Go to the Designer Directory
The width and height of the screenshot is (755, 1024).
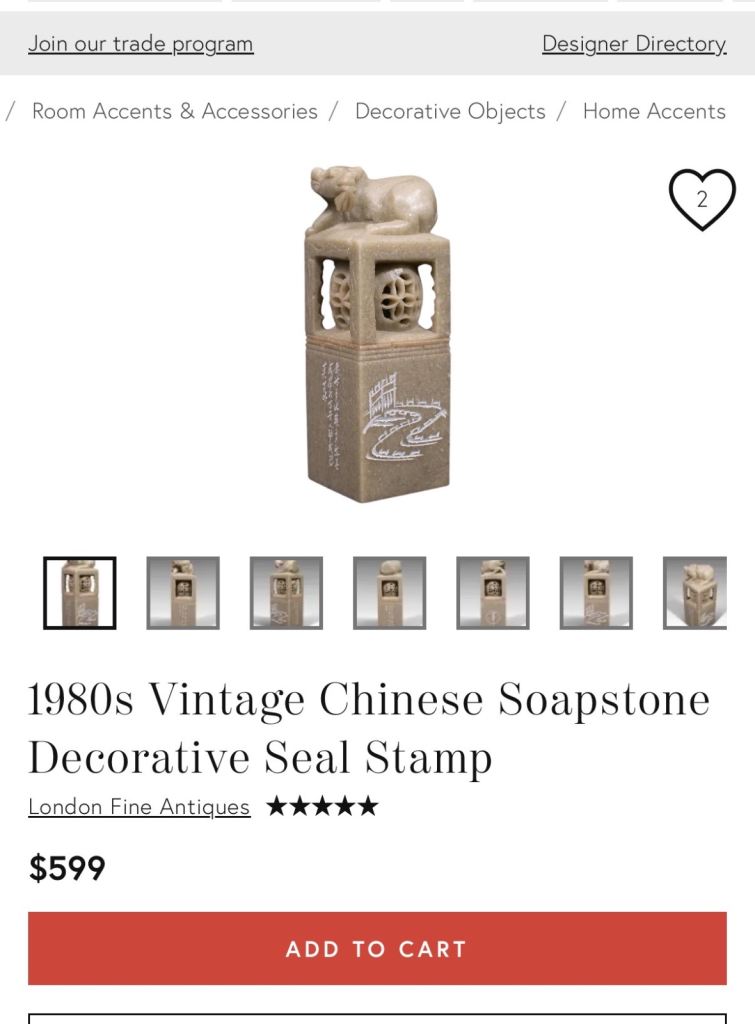point(634,44)
